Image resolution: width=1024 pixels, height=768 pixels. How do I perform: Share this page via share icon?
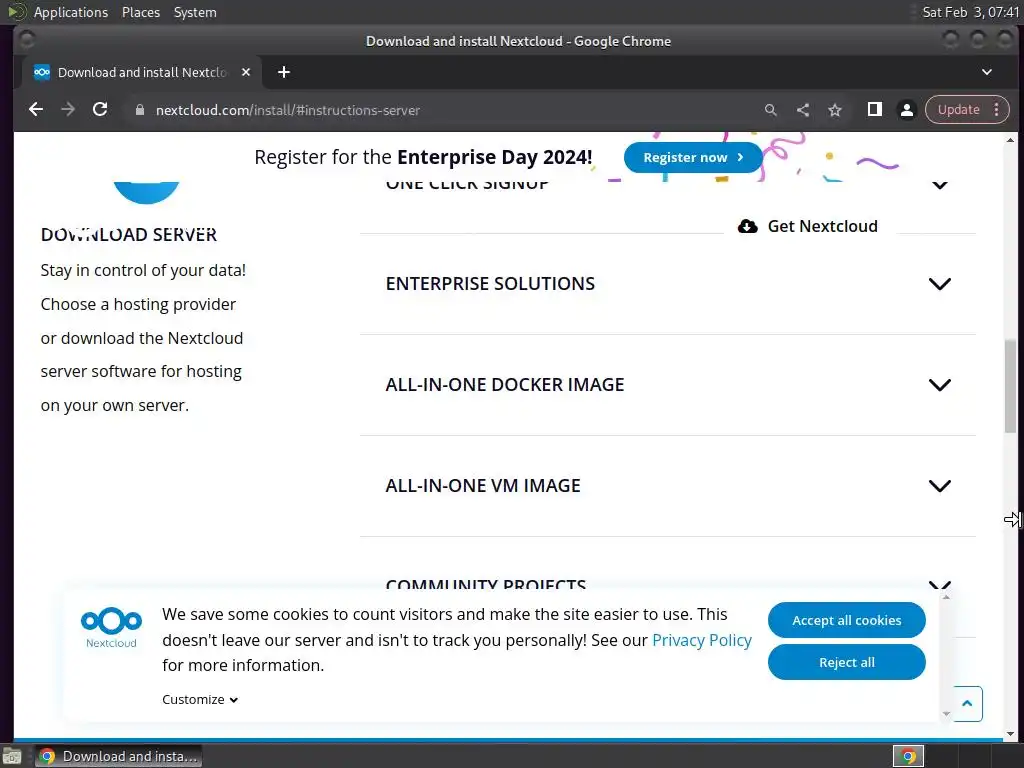(803, 110)
